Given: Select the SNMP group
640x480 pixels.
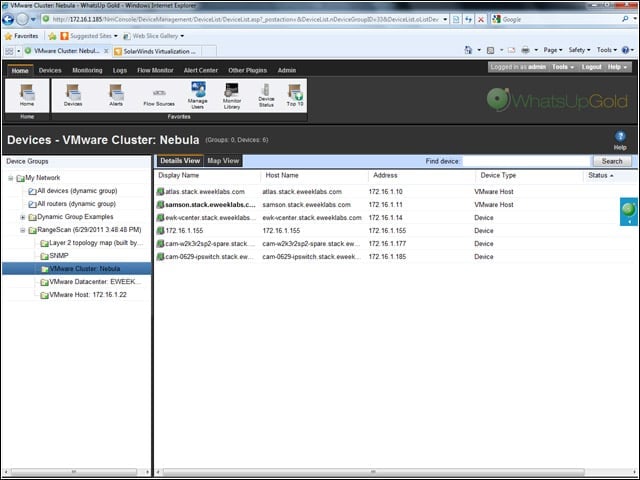Looking at the screenshot, I should click(59, 256).
